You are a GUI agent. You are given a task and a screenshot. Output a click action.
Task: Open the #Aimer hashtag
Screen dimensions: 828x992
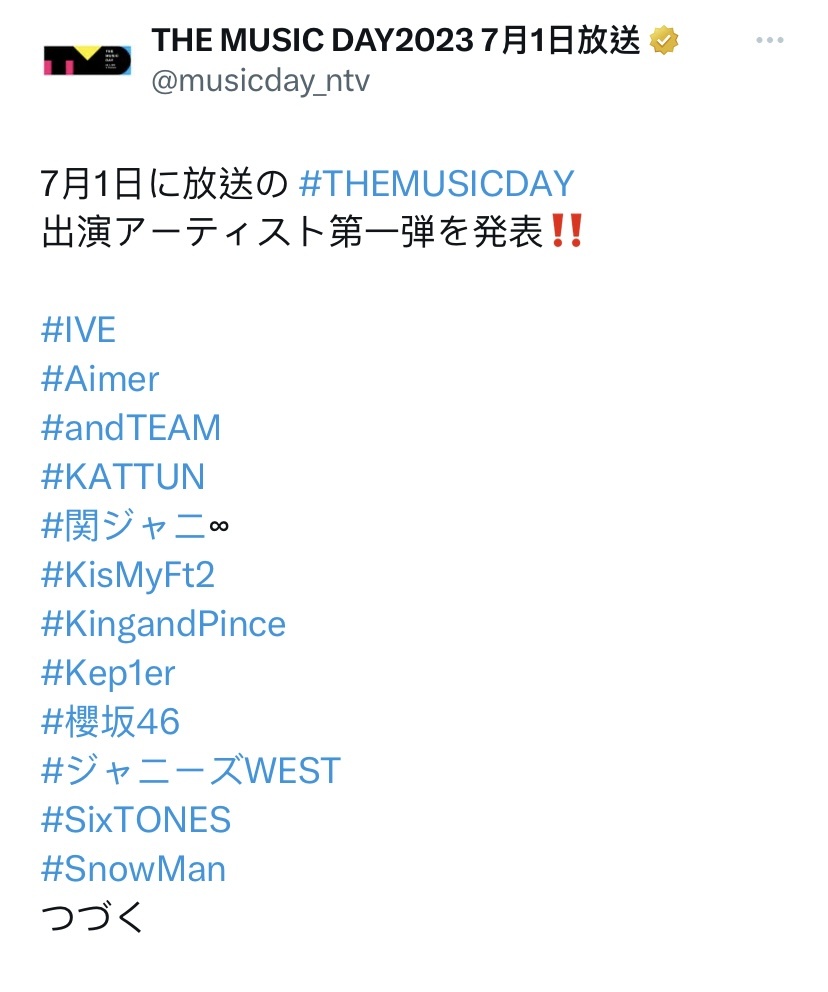100,379
